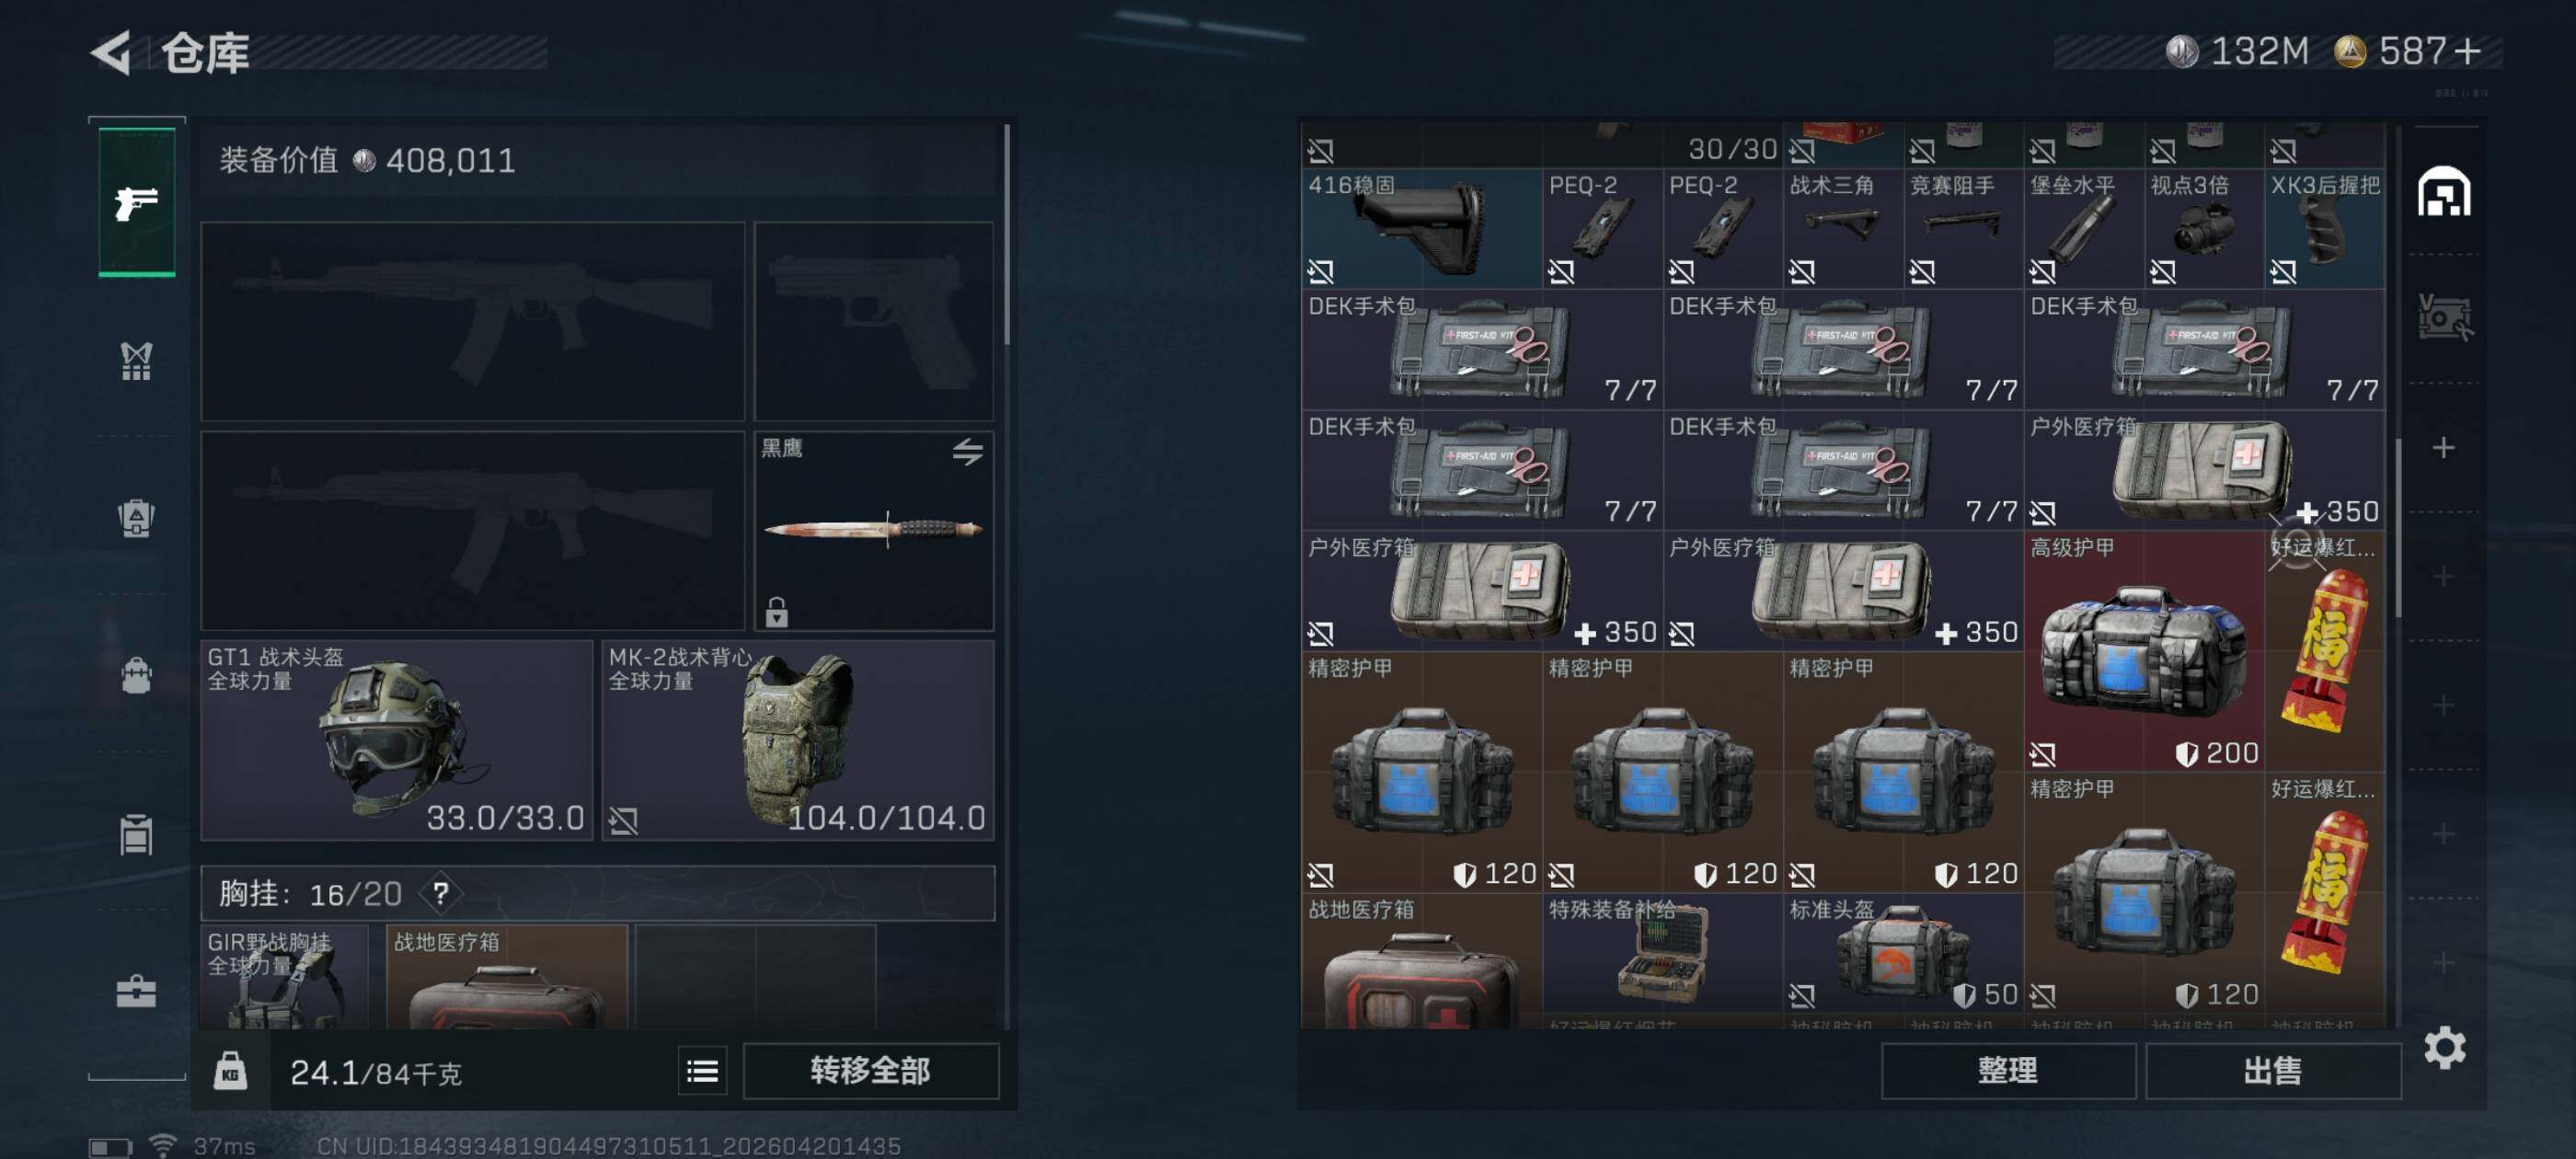
Task: Click the plus next to 587 gold currency
Action: (x=2467, y=51)
